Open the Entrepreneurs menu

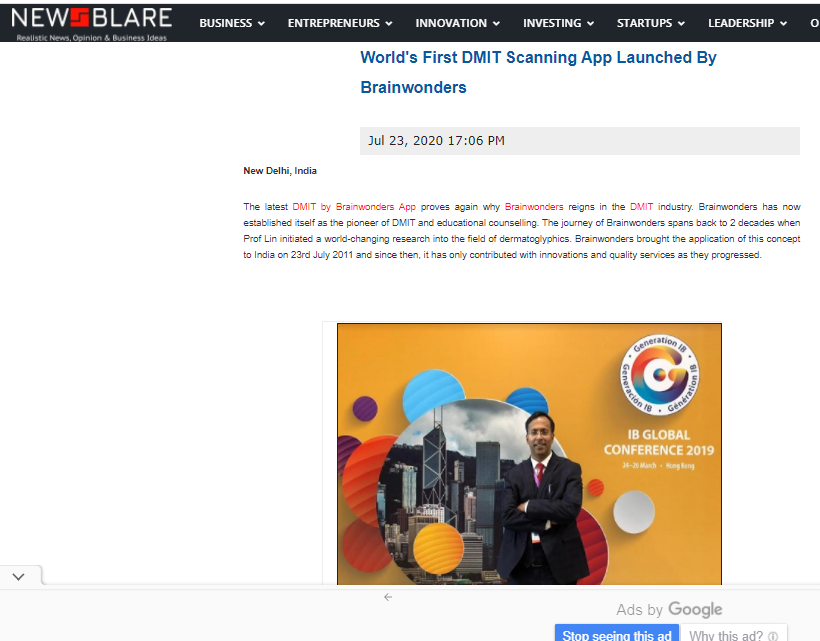click(340, 24)
